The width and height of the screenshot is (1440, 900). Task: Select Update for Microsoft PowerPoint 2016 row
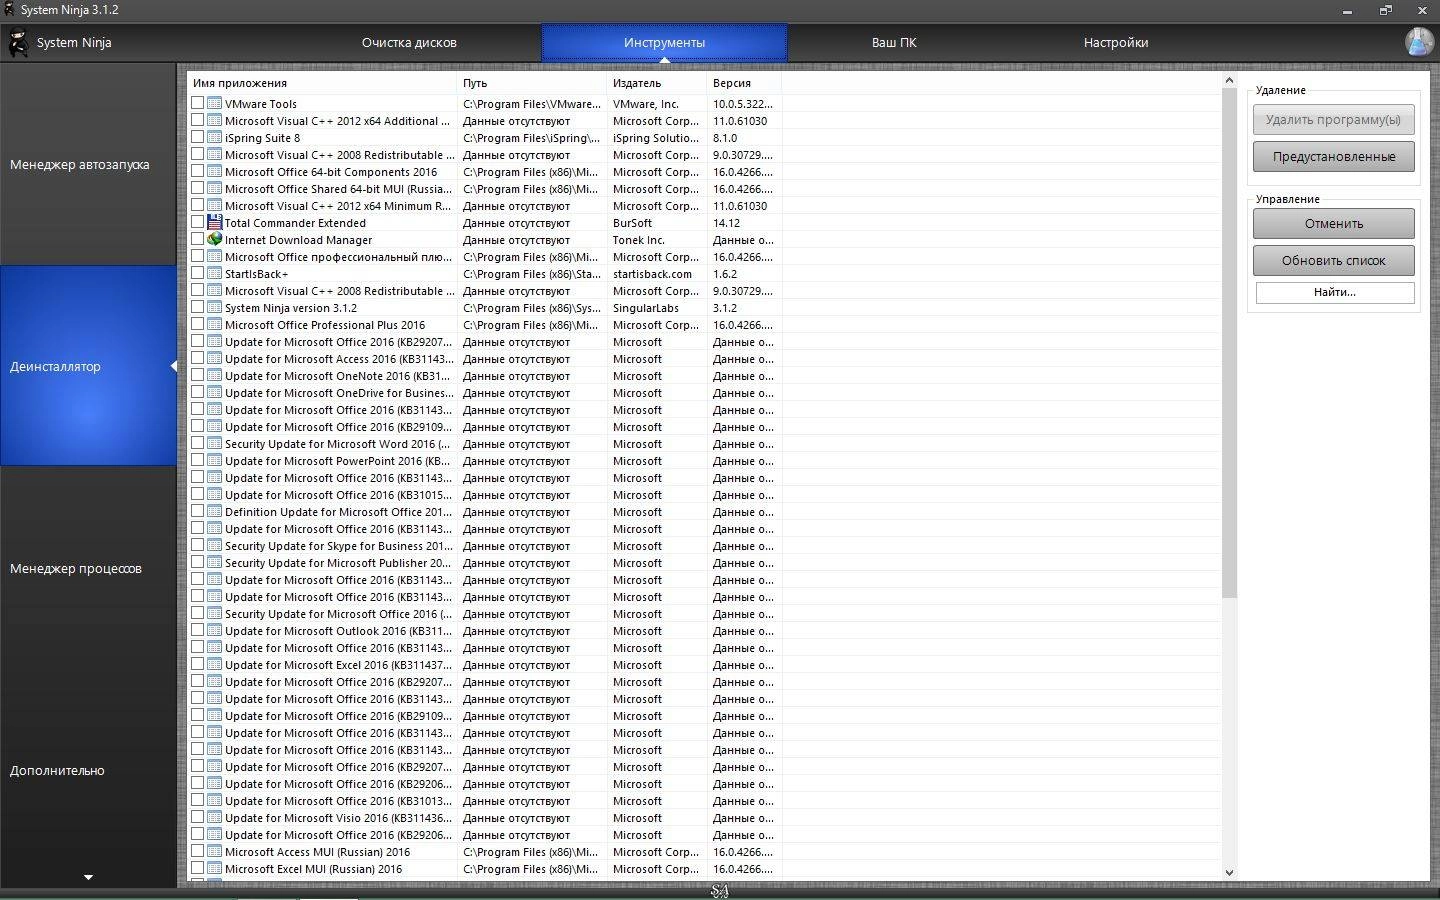pyautogui.click(x=704, y=461)
